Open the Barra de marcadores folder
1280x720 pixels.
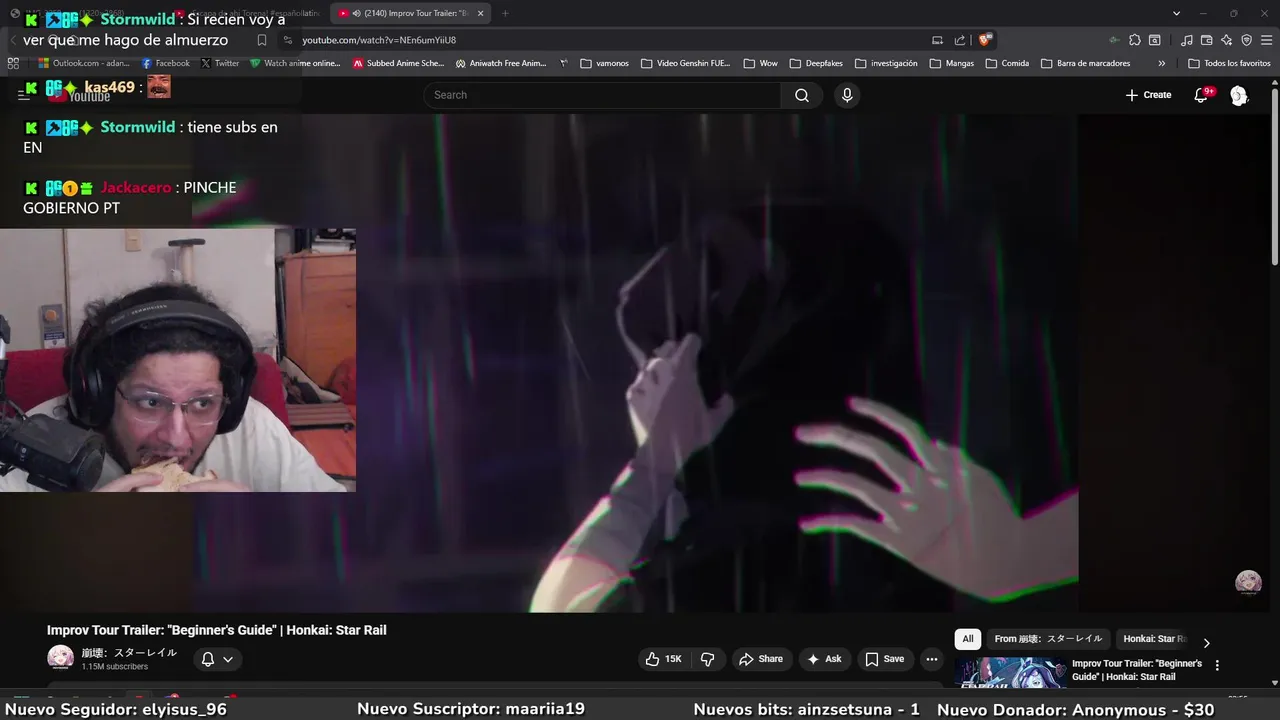click(x=1085, y=63)
